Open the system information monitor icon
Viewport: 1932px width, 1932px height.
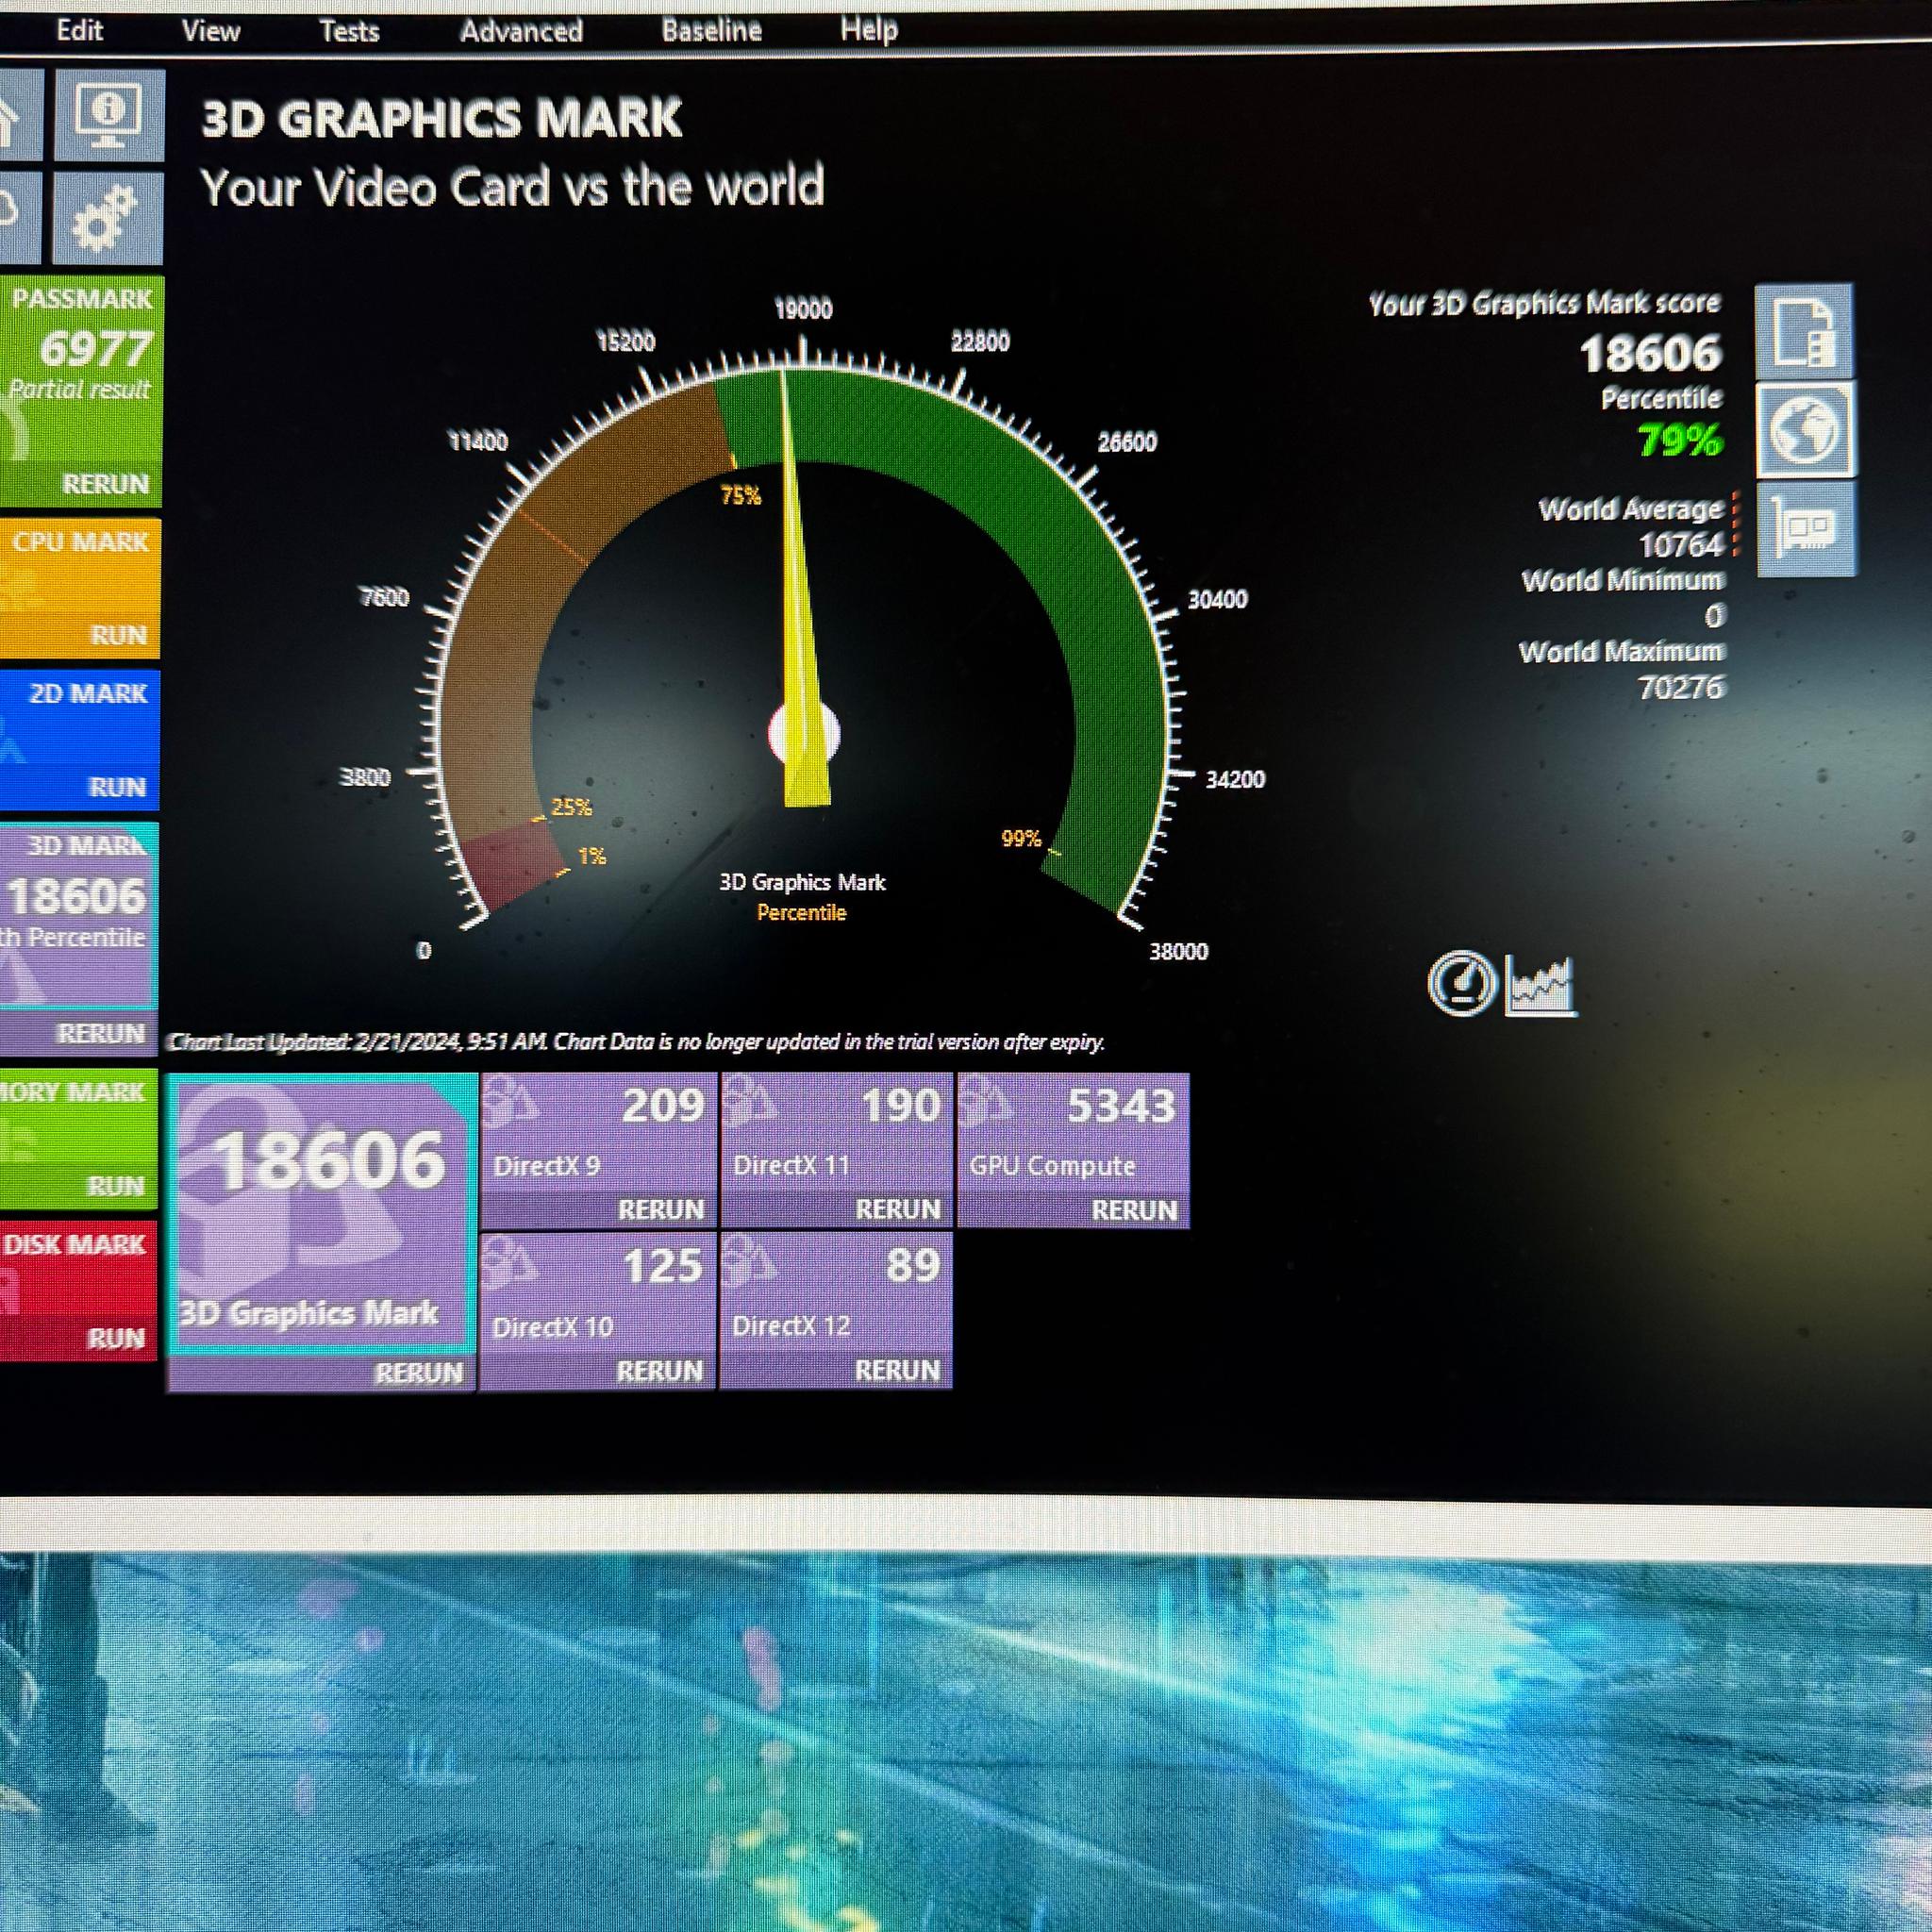point(109,114)
